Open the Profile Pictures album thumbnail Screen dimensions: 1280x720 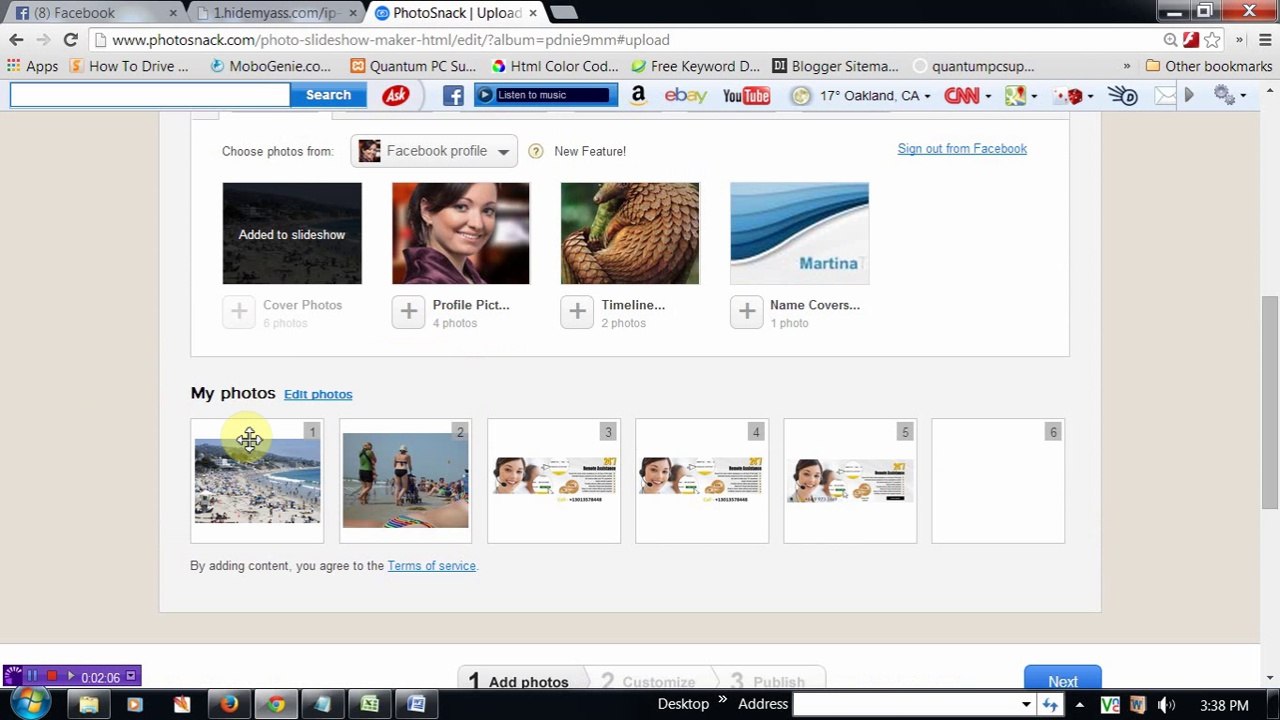coord(461,233)
